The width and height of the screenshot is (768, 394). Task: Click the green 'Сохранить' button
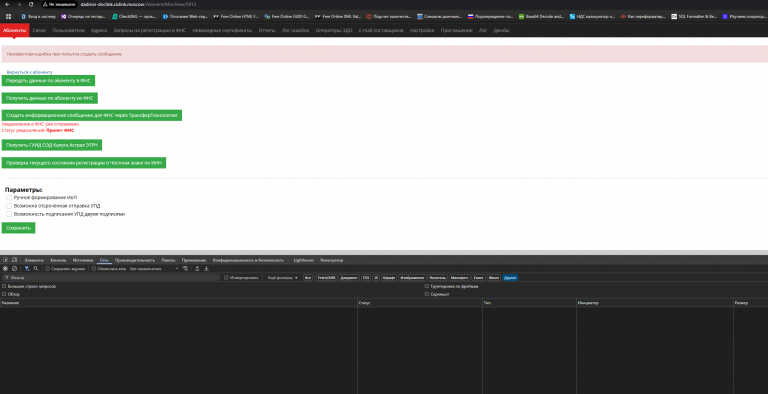pyautogui.click(x=18, y=228)
